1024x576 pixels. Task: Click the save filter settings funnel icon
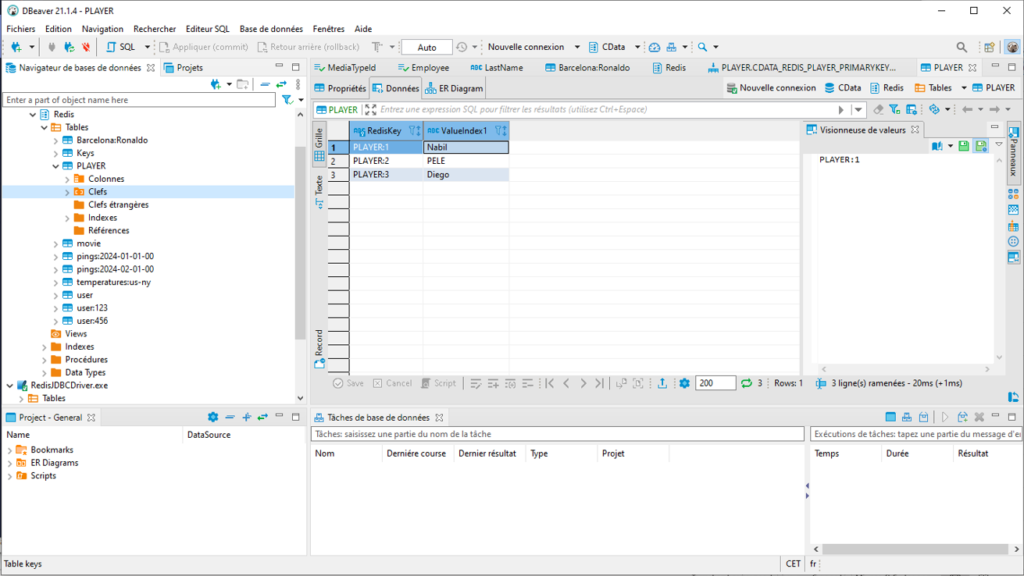[895, 110]
